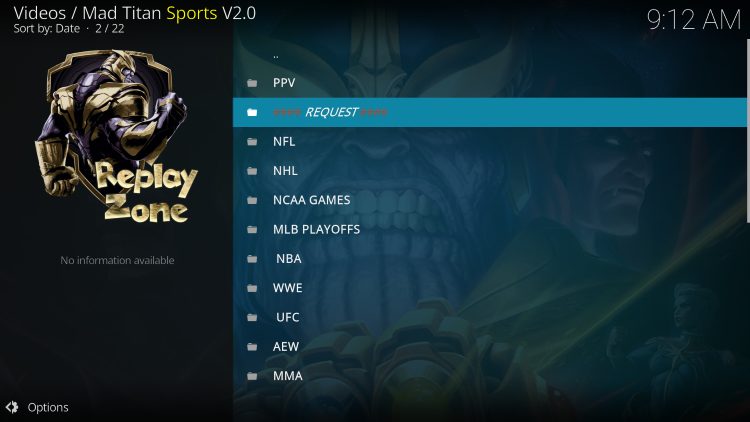Click the folder icon beside NFL
This screenshot has width=750, height=422.
coord(252,142)
